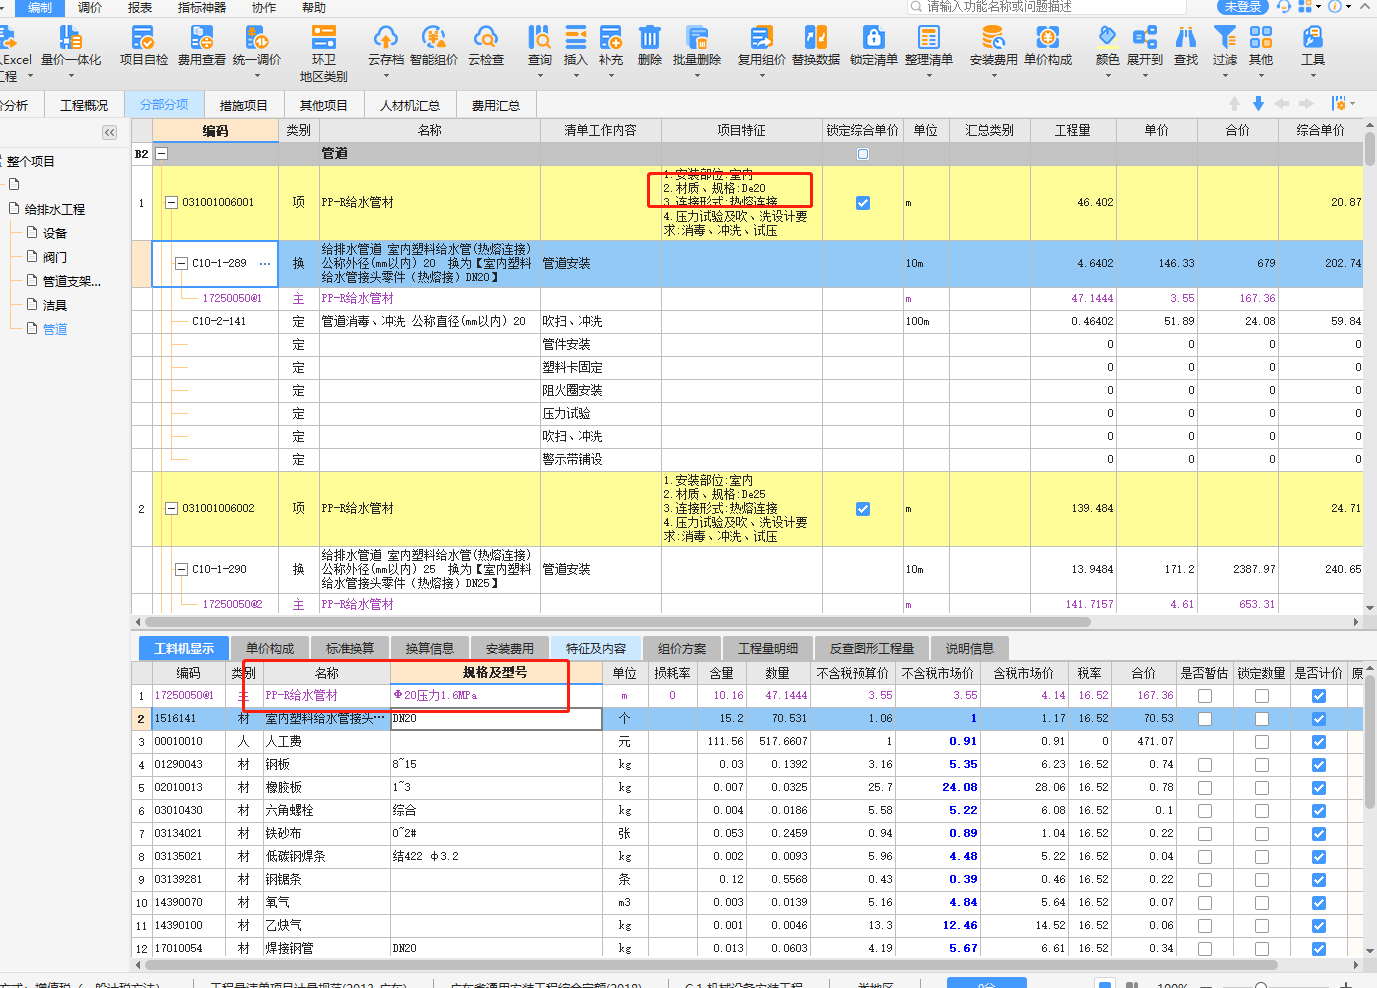Switch to the 措施项目 tab
The width and height of the screenshot is (1377, 988).
(x=244, y=105)
